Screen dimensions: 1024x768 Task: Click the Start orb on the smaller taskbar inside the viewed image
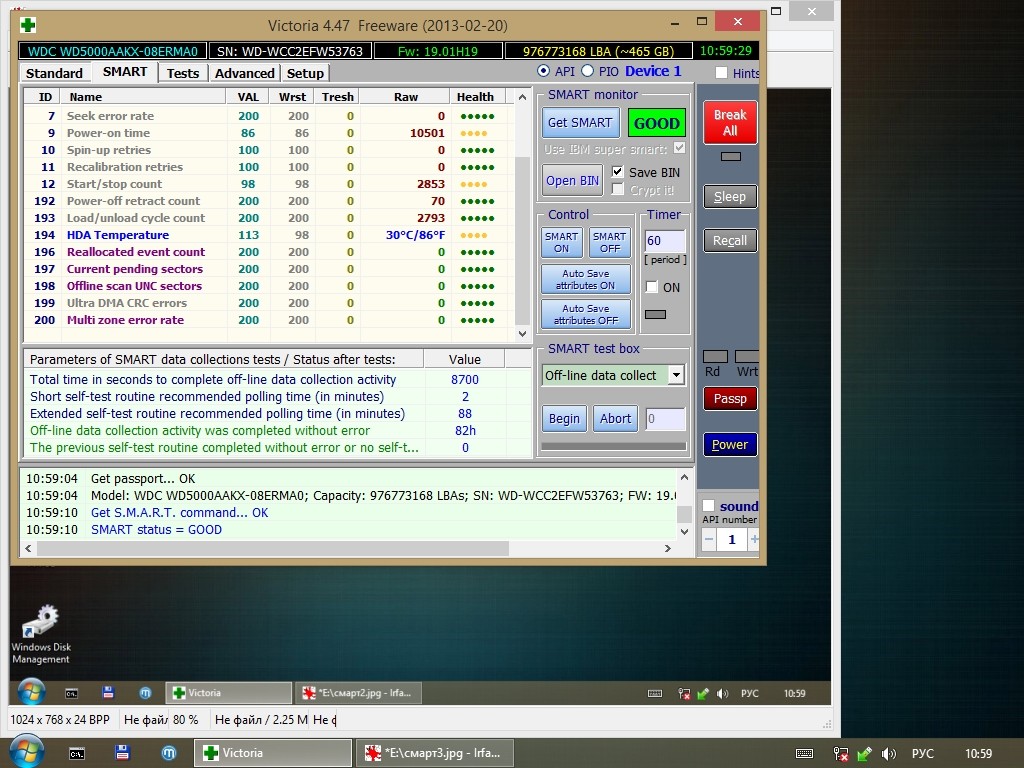(31, 692)
